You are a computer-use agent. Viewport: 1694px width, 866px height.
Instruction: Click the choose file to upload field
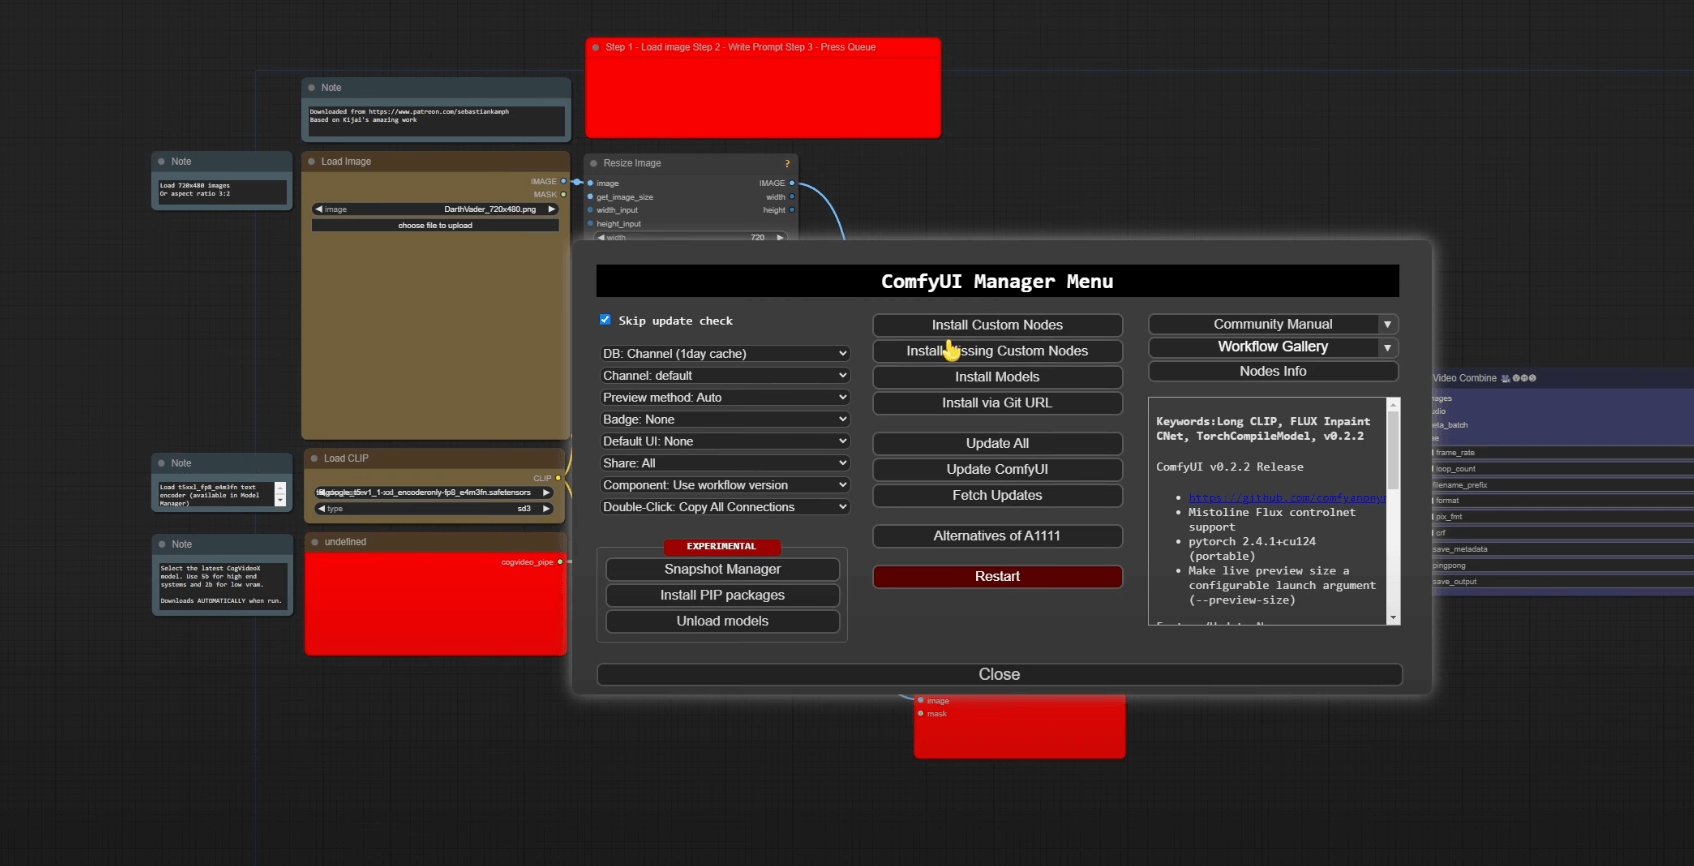click(435, 226)
